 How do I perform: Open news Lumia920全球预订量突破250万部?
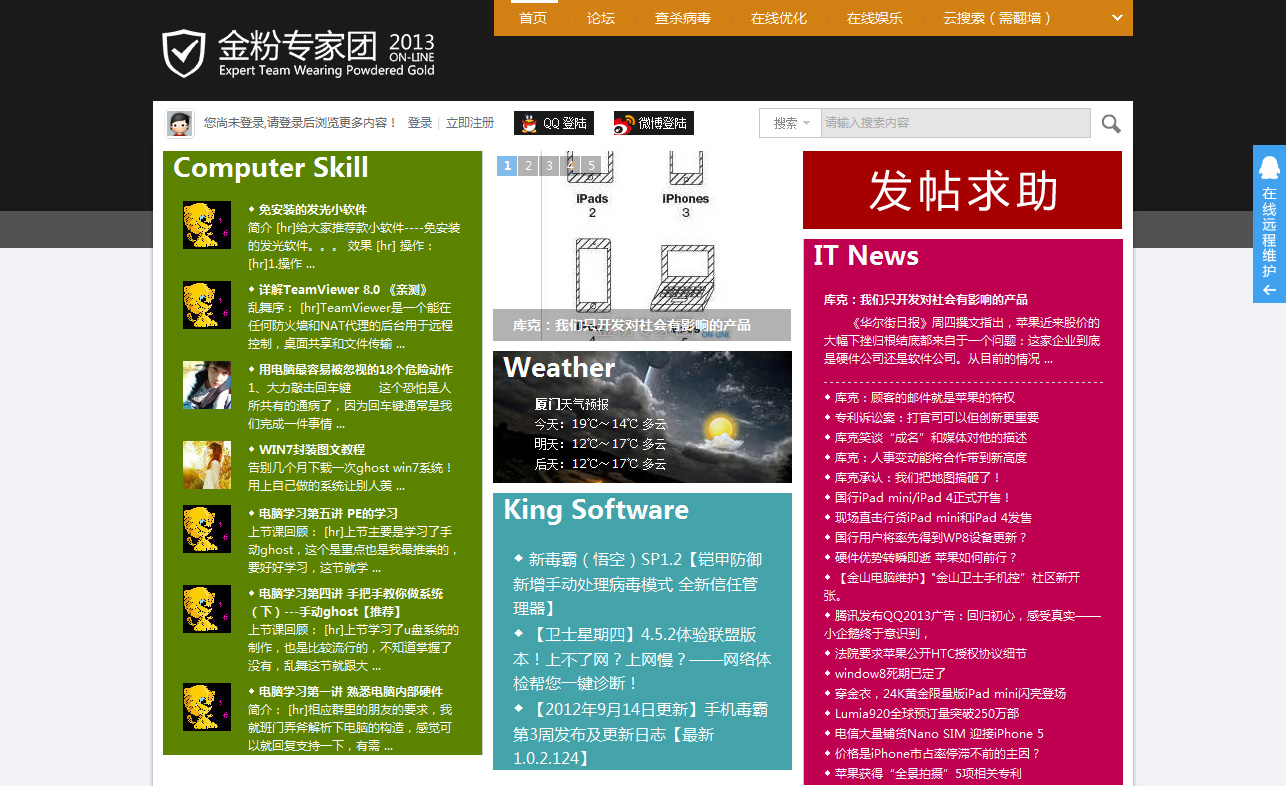click(x=927, y=714)
